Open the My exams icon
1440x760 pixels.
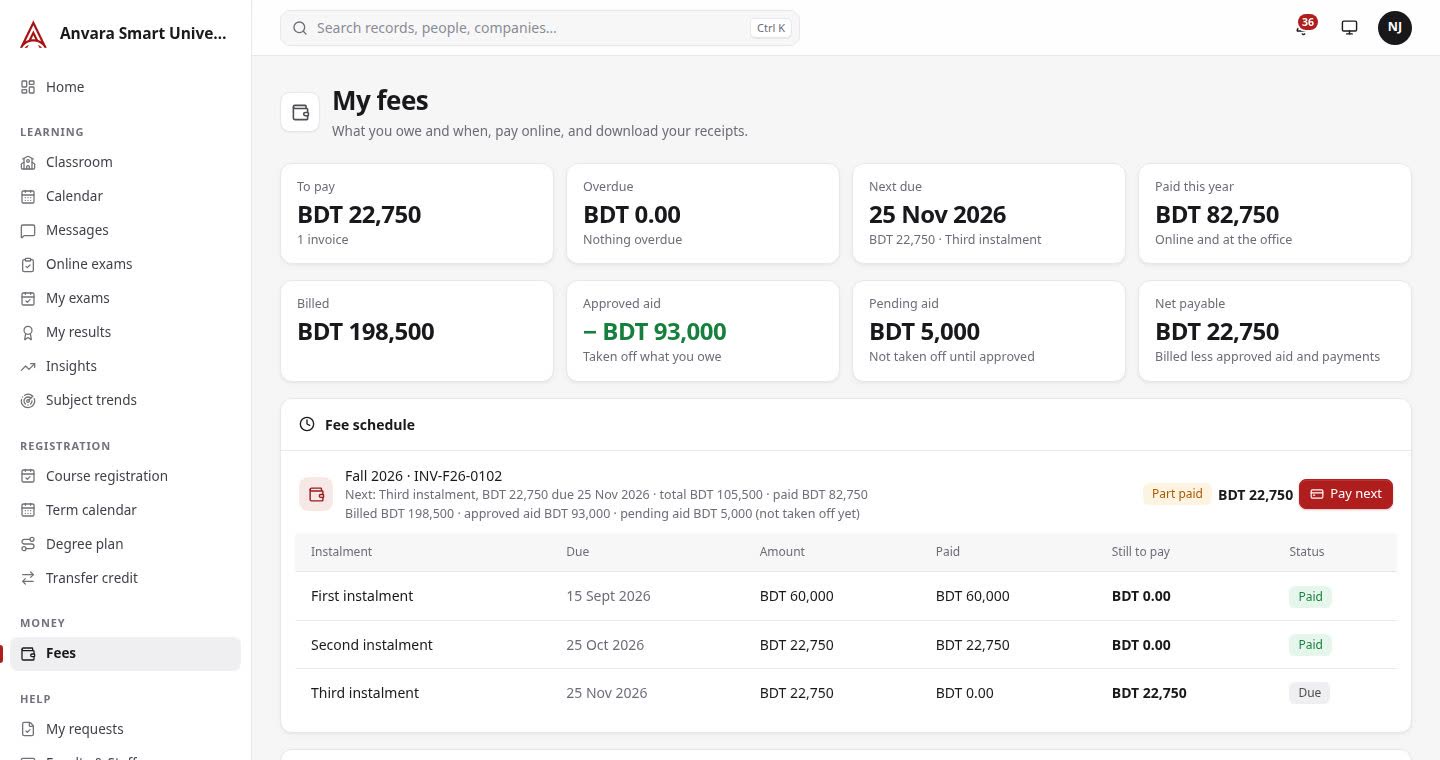pos(28,298)
